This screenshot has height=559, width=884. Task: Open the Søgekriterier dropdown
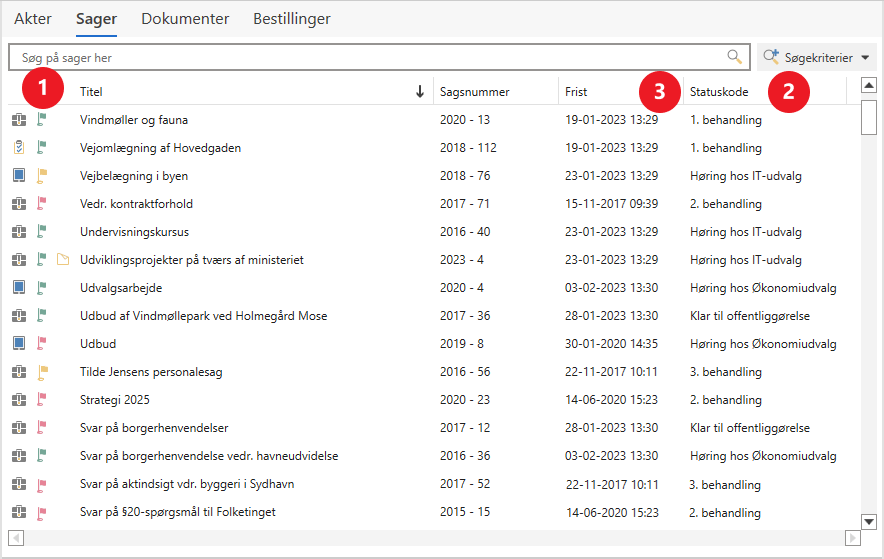click(x=817, y=58)
